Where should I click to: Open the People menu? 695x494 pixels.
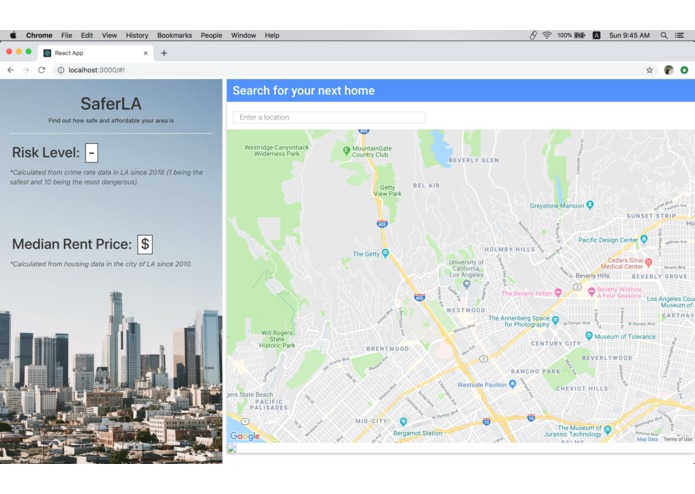pyautogui.click(x=211, y=35)
